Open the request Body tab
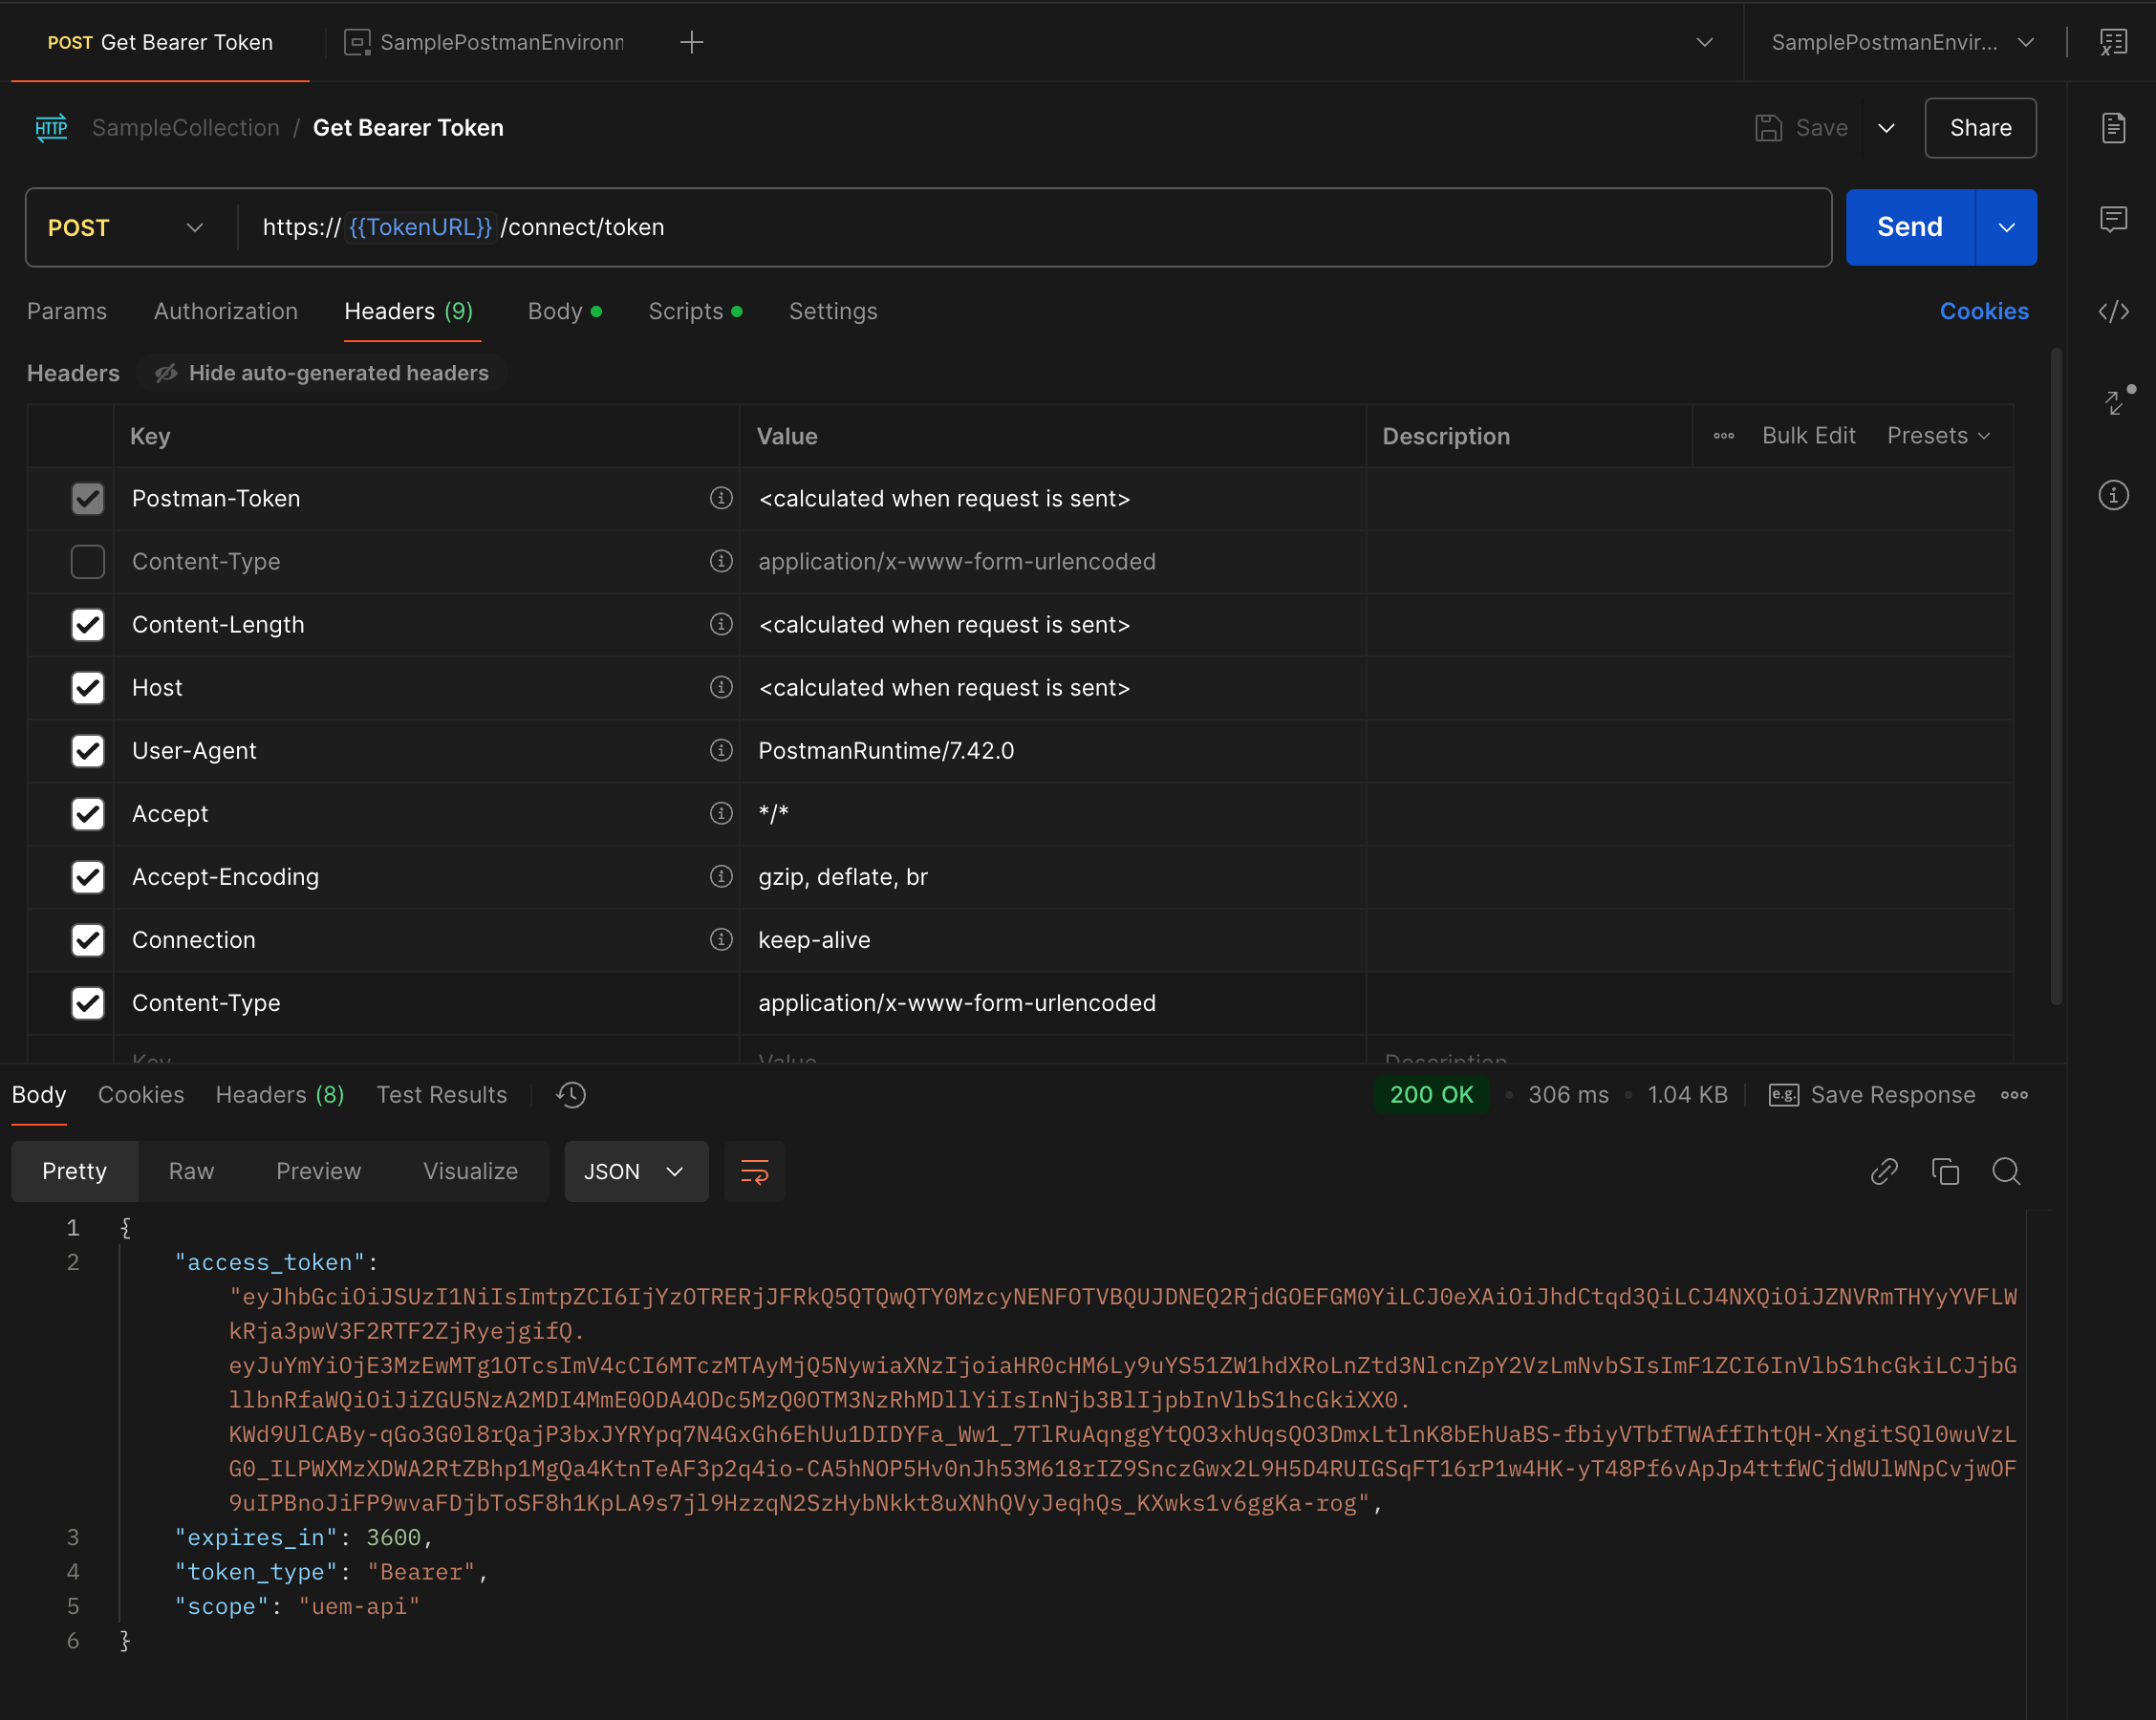 pos(564,311)
